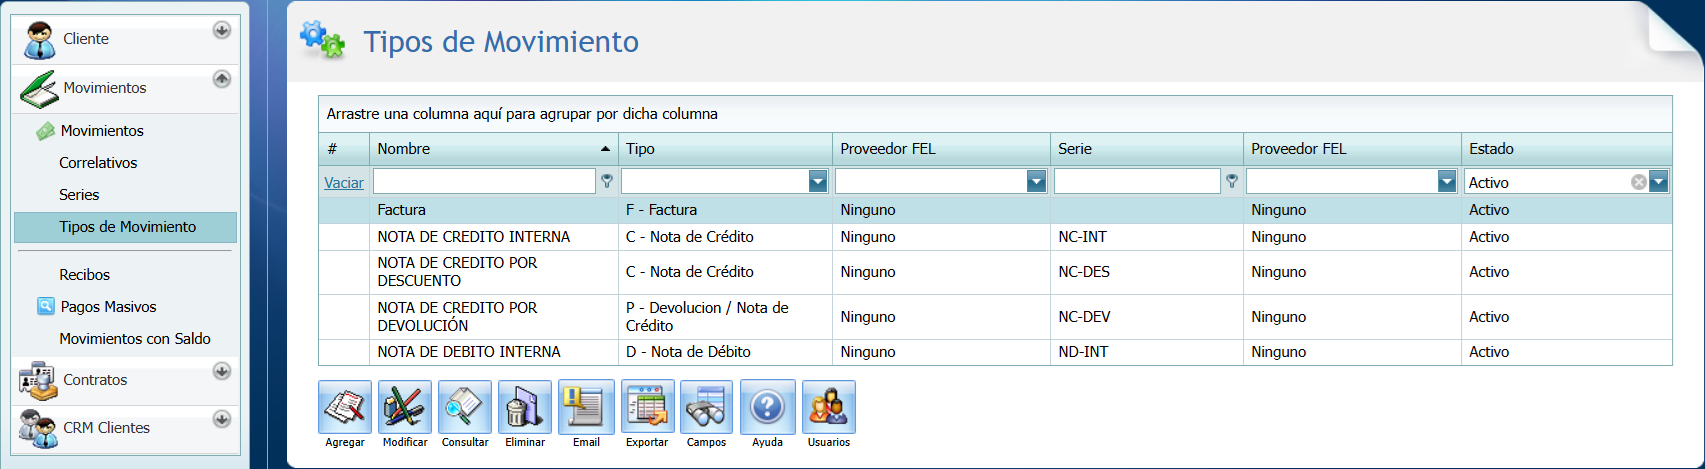Focus the Serie filter text field
Screen dimensions: 1705x469
coord(1137,181)
